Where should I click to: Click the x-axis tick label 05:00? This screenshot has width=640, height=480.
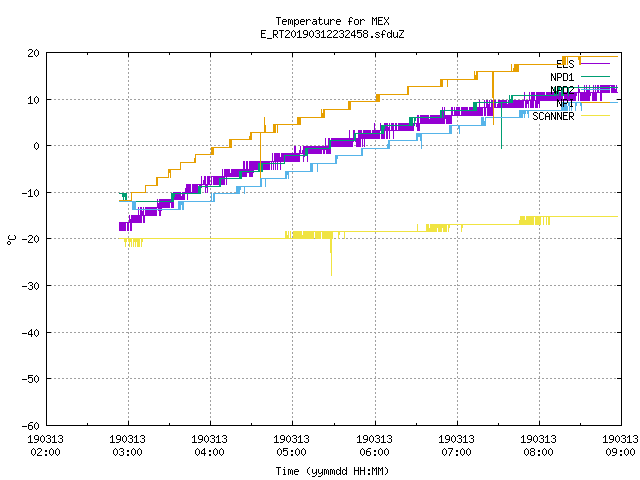pos(291,452)
